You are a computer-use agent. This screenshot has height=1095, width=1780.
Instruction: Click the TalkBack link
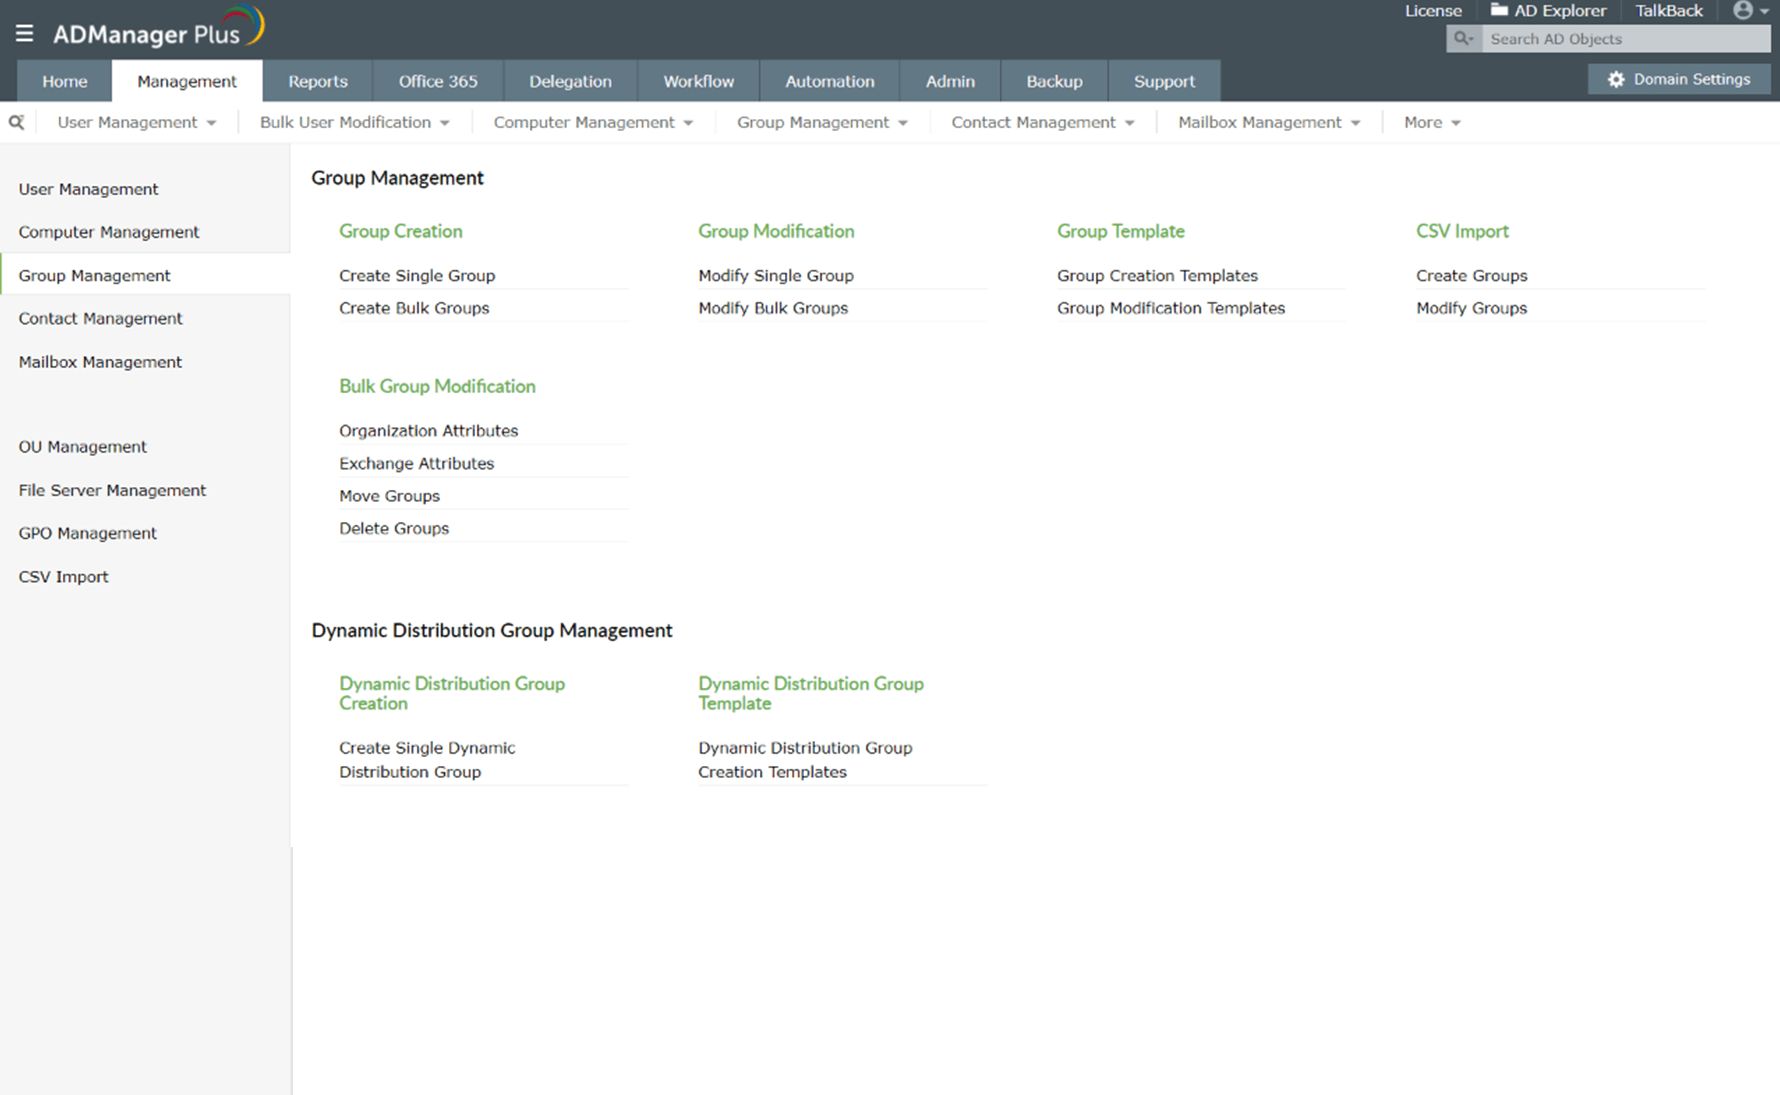(1669, 11)
